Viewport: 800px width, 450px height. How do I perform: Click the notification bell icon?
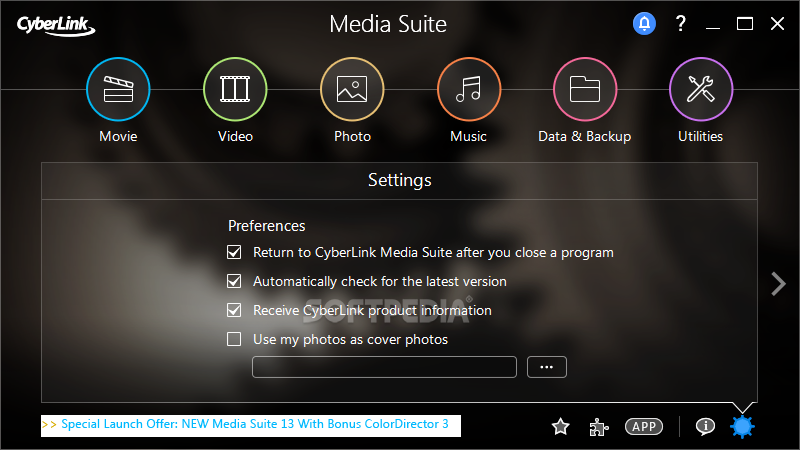tap(644, 23)
